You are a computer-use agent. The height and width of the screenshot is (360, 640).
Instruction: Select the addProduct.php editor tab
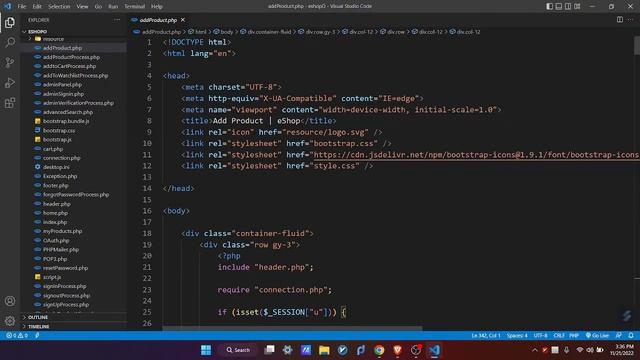tap(158, 20)
